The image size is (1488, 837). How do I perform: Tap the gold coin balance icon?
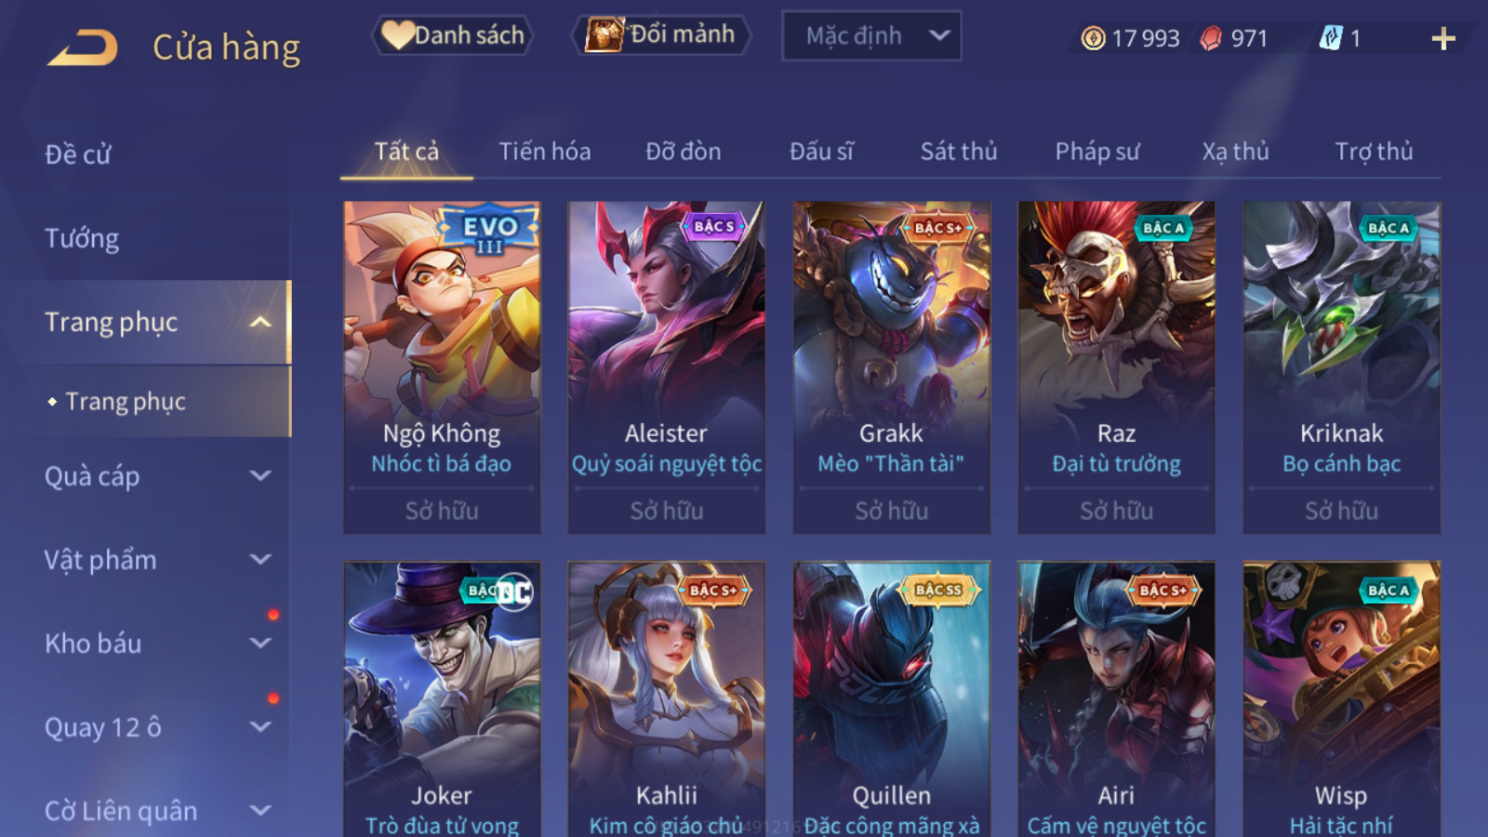[1093, 38]
